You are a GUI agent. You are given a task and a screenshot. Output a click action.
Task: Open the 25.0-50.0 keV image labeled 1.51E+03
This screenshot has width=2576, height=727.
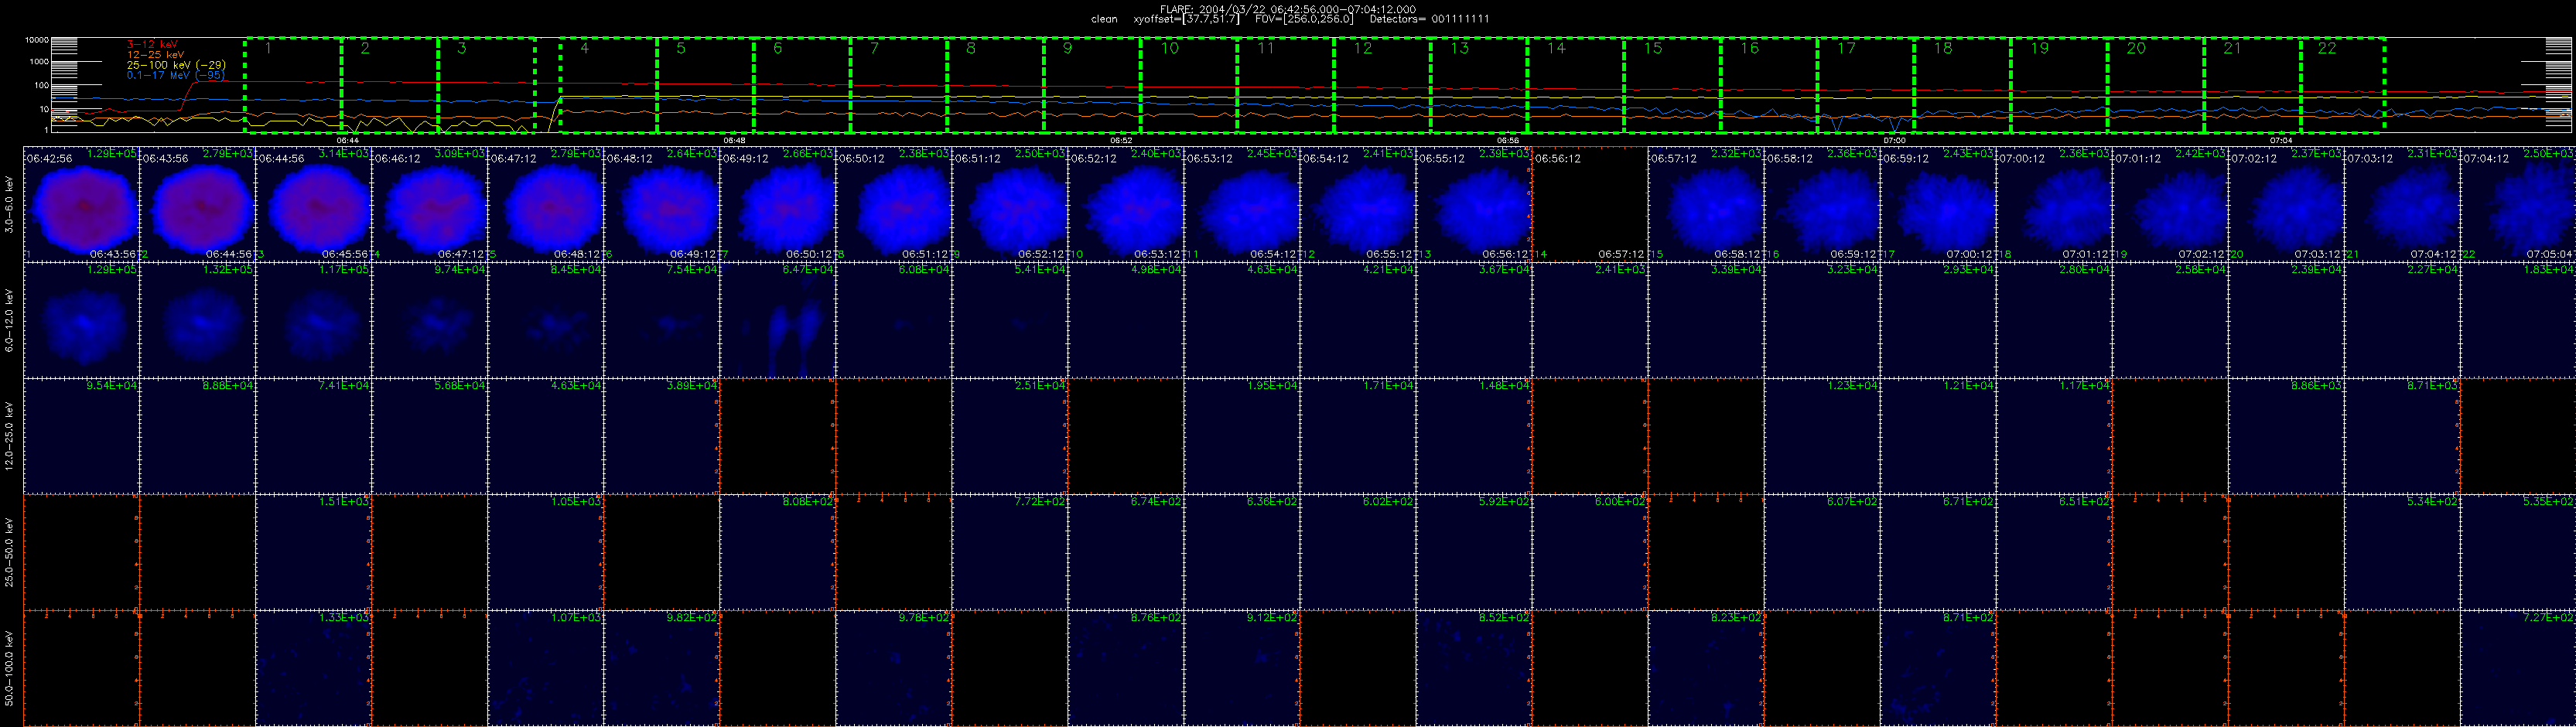[314, 552]
